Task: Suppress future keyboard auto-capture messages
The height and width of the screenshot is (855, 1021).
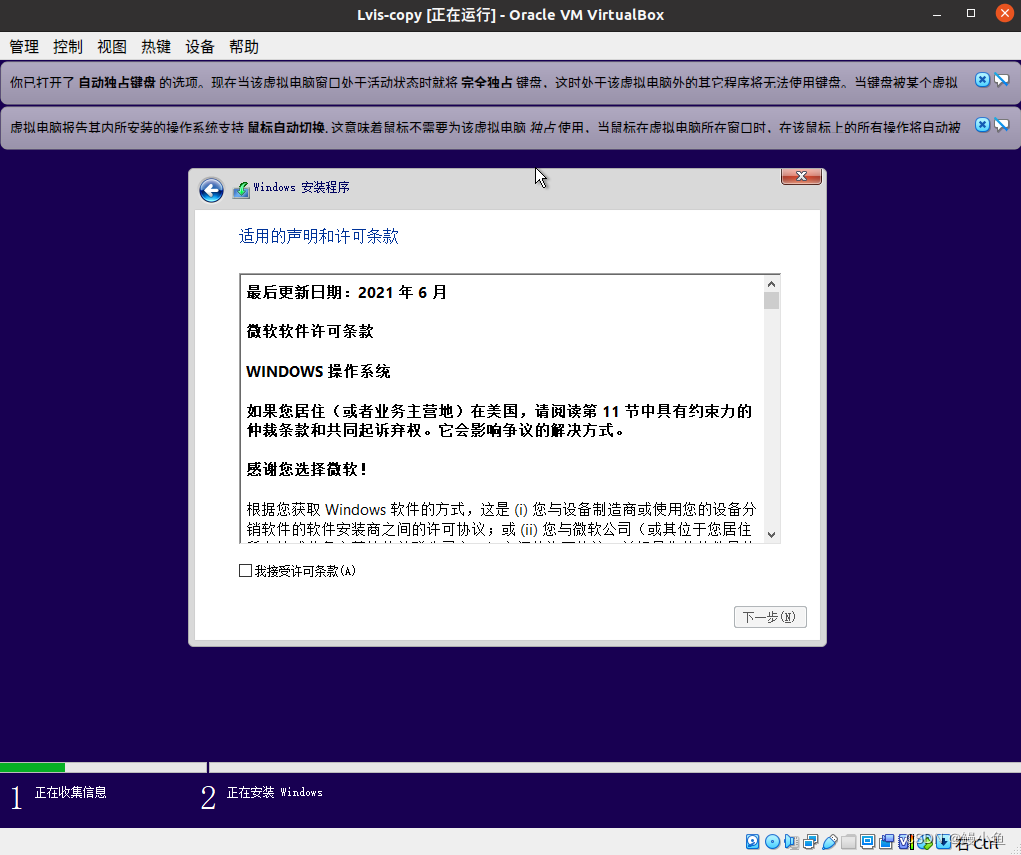Action: coord(1001,80)
